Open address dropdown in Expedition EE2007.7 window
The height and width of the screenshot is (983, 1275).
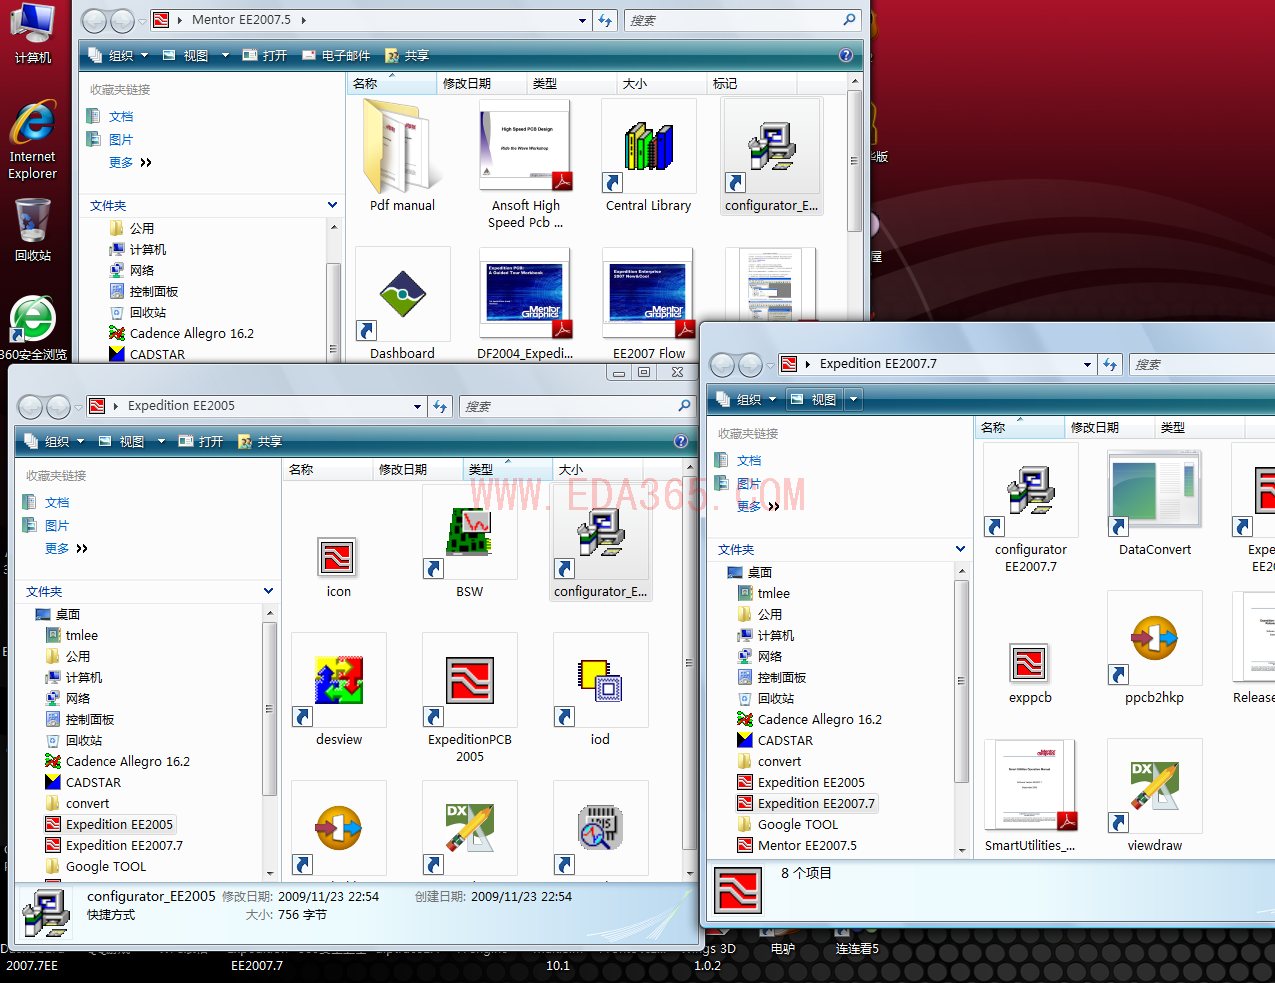1087,365
